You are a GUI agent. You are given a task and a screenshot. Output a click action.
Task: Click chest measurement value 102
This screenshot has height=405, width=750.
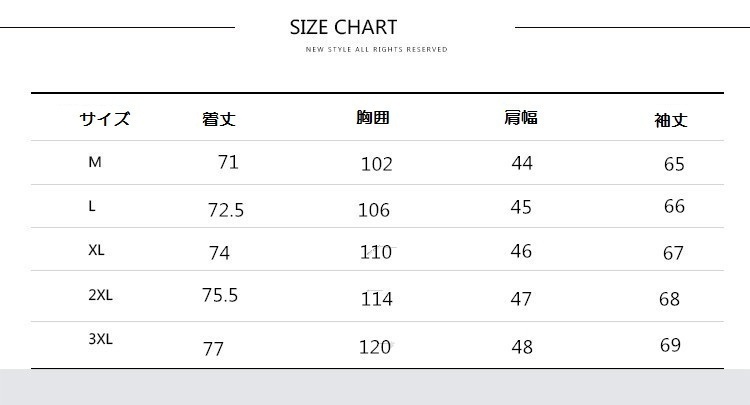(x=377, y=165)
